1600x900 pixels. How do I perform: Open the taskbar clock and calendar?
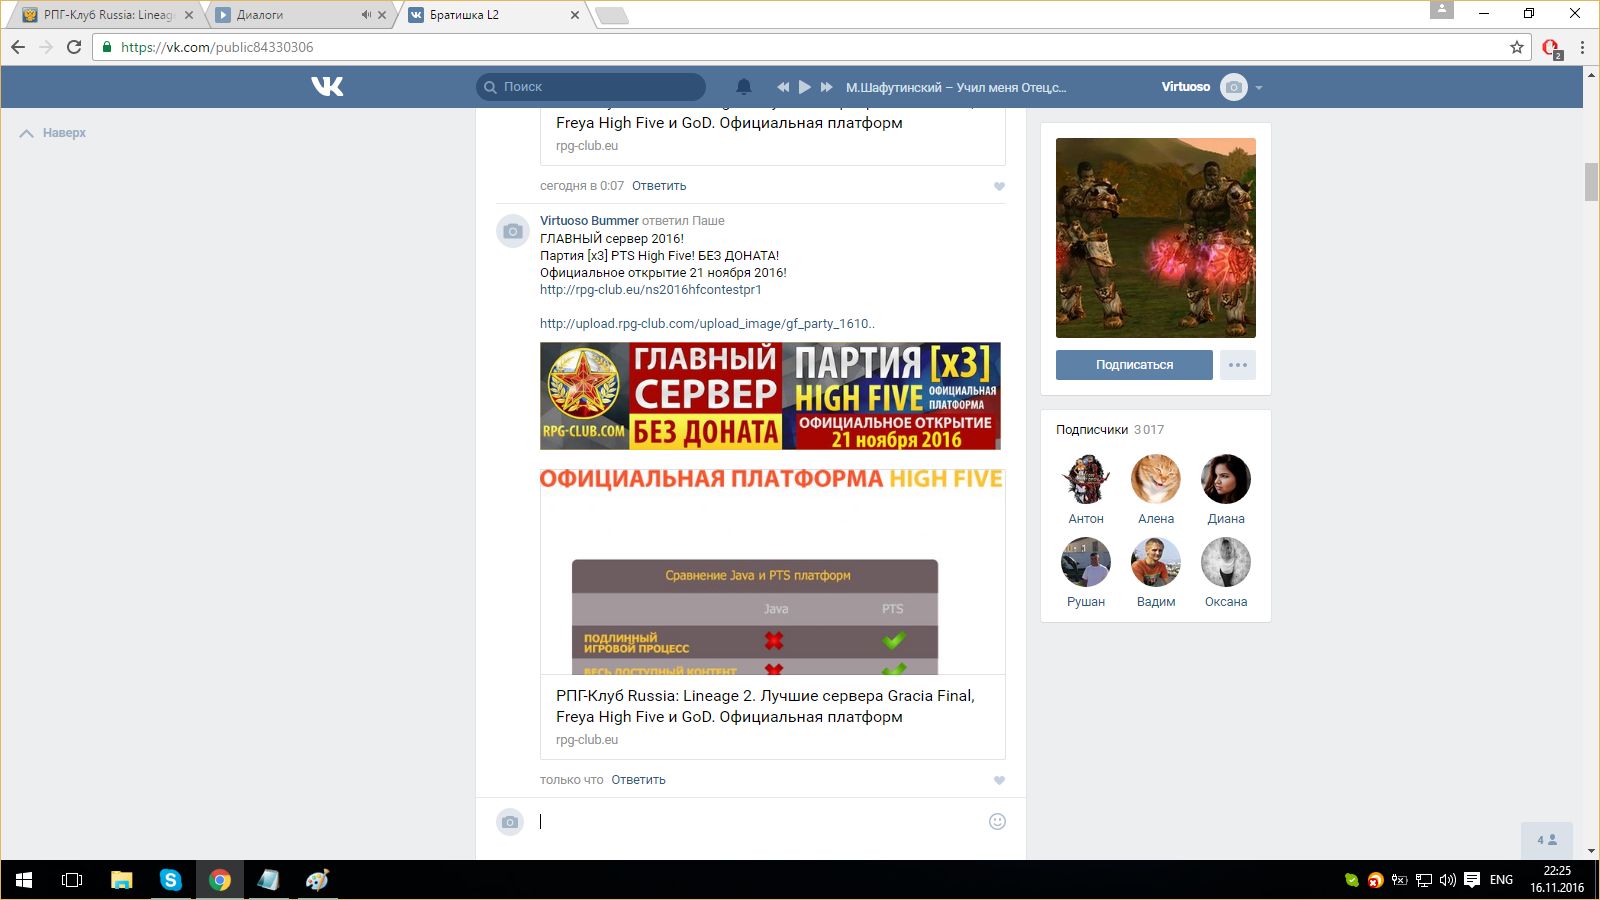1557,879
